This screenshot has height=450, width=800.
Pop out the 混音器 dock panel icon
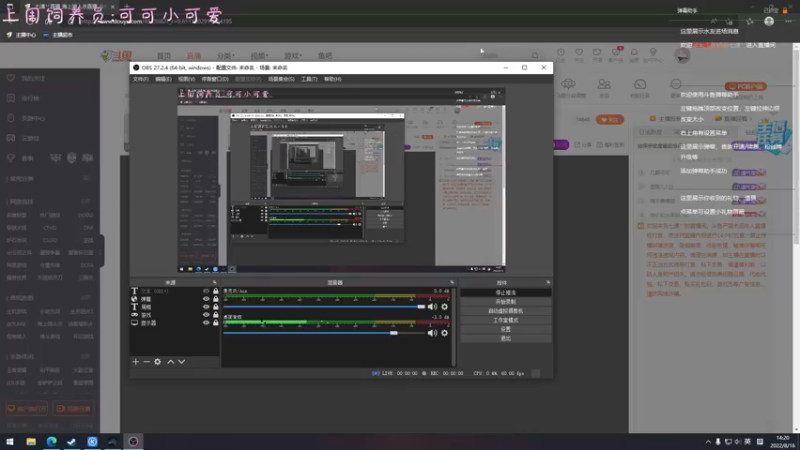pos(452,282)
